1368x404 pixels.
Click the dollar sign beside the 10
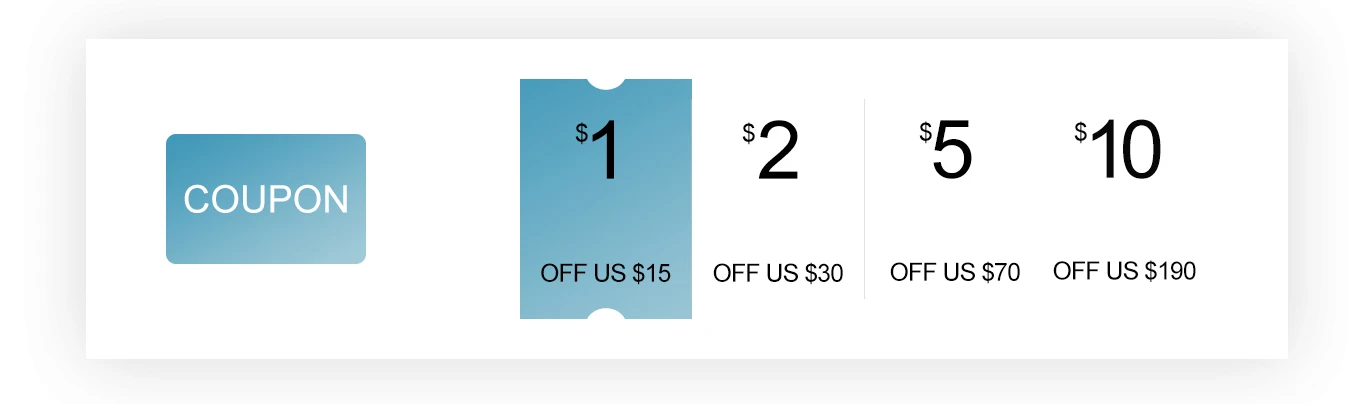pos(1081,132)
